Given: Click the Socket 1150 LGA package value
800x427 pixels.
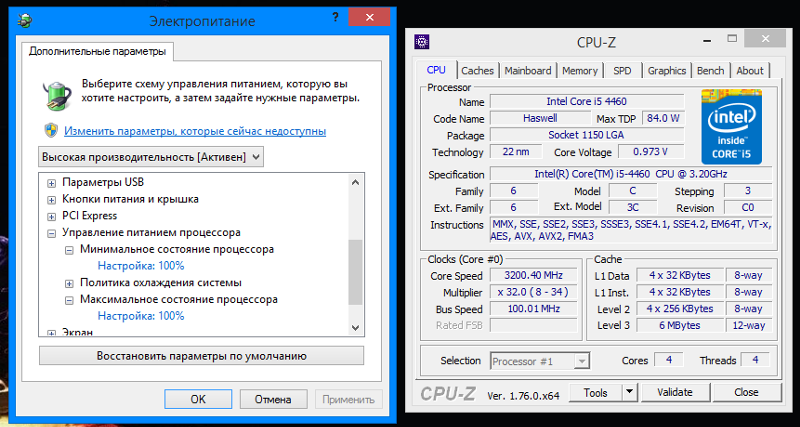Looking at the screenshot, I should [587, 135].
